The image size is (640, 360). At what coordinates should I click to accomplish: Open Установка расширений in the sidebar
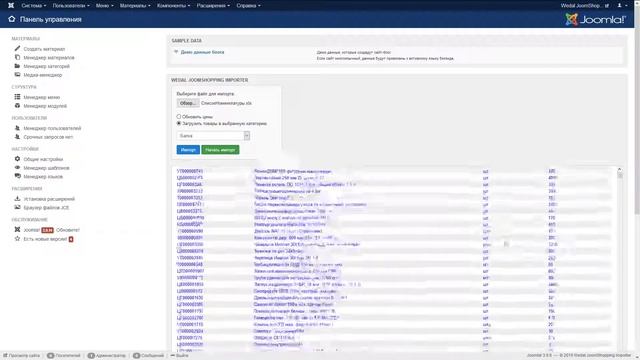(x=49, y=199)
